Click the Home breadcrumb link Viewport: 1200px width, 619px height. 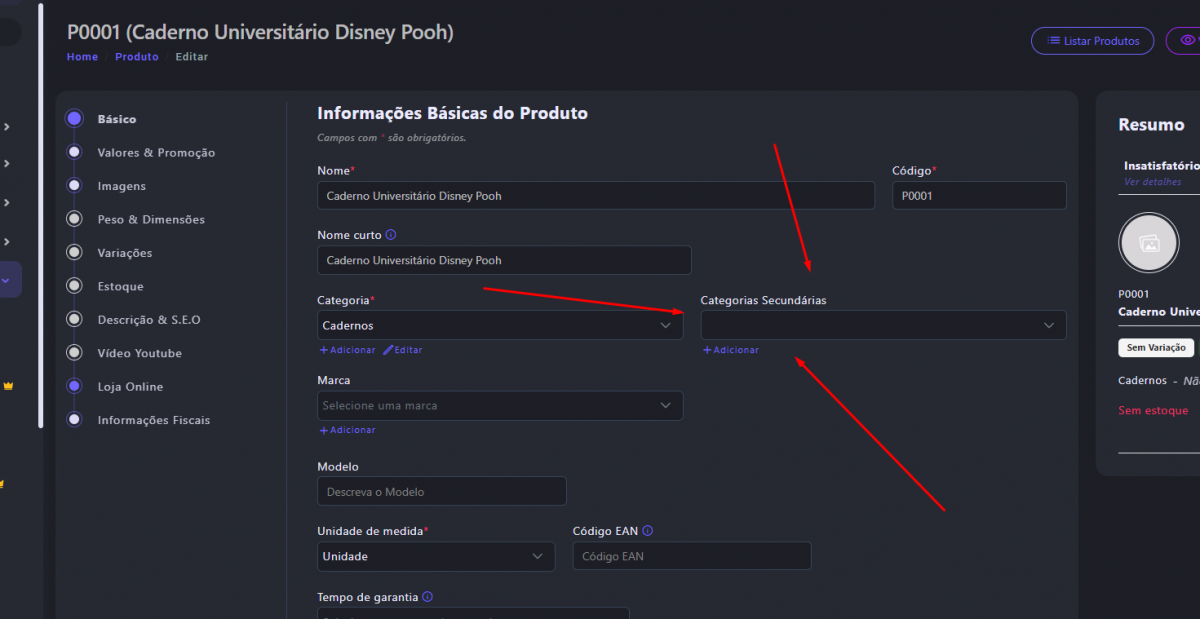tap(82, 57)
